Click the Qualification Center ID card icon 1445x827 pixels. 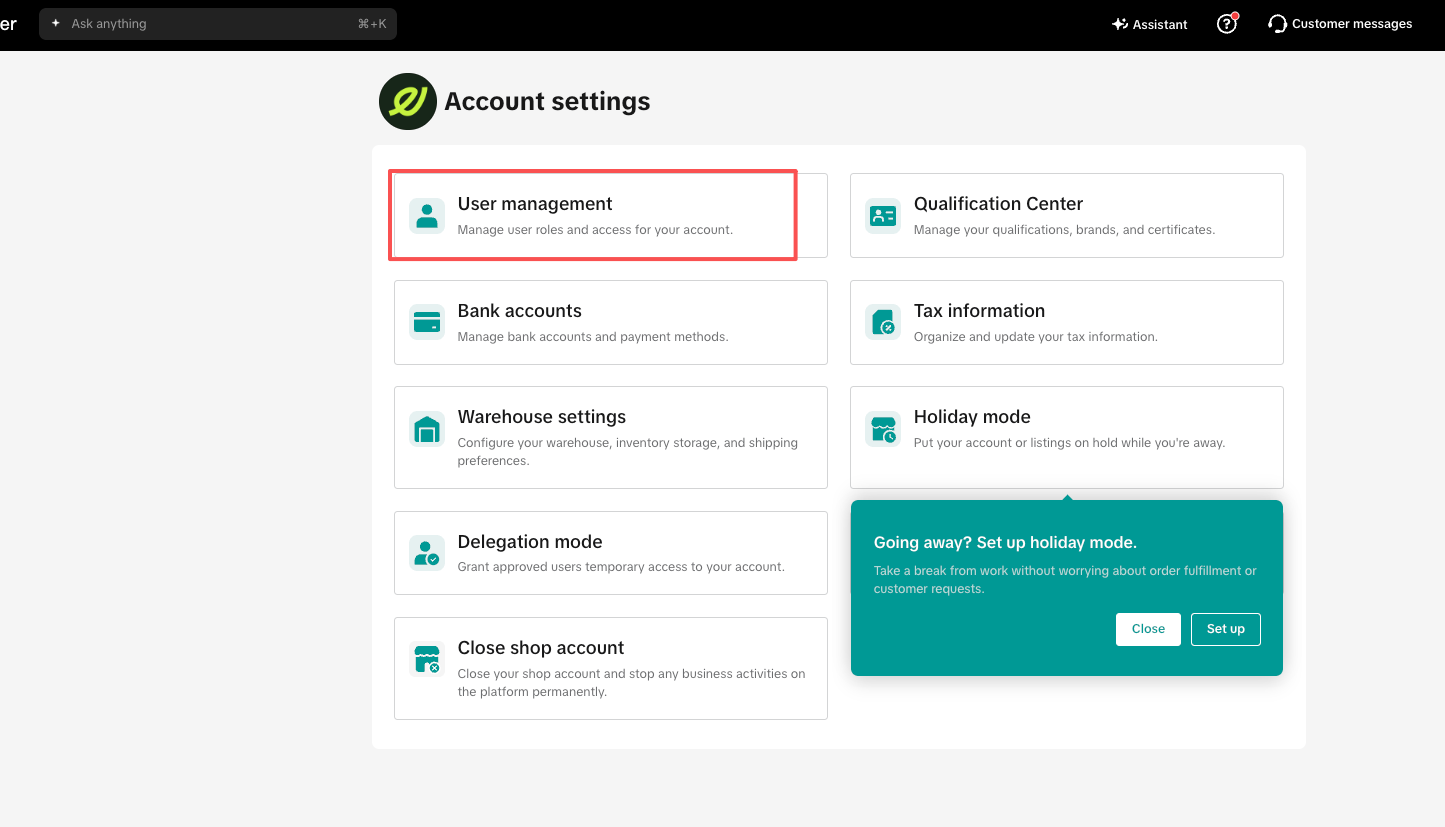click(883, 216)
